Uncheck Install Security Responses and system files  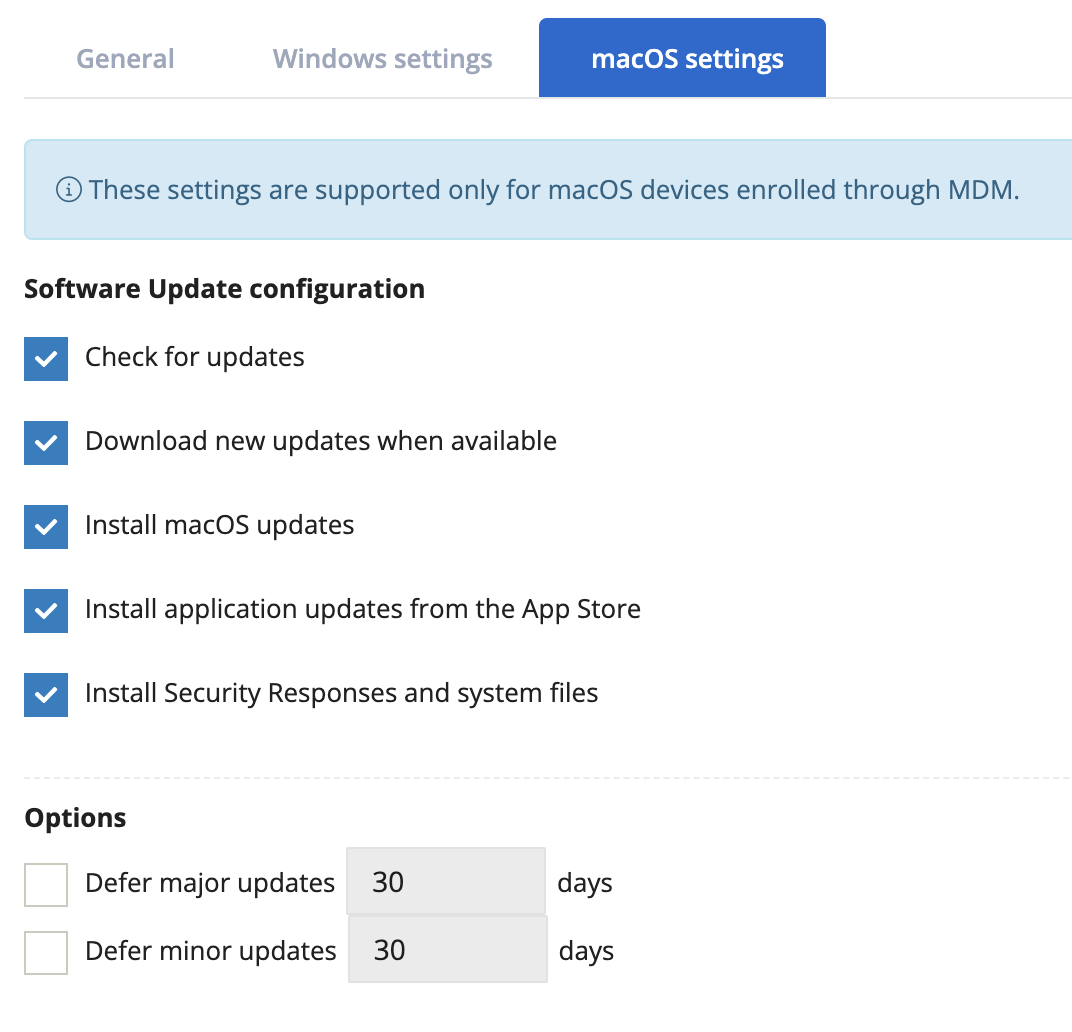pos(46,695)
